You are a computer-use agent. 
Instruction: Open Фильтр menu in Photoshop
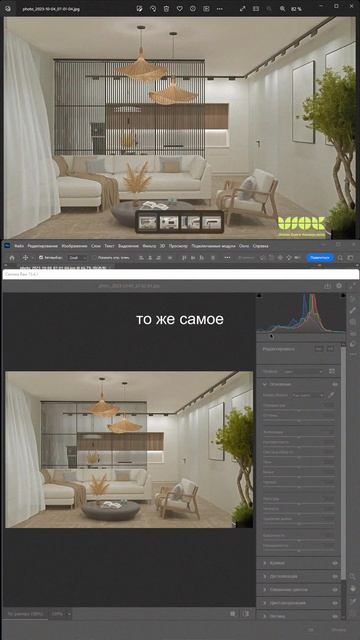click(x=149, y=246)
